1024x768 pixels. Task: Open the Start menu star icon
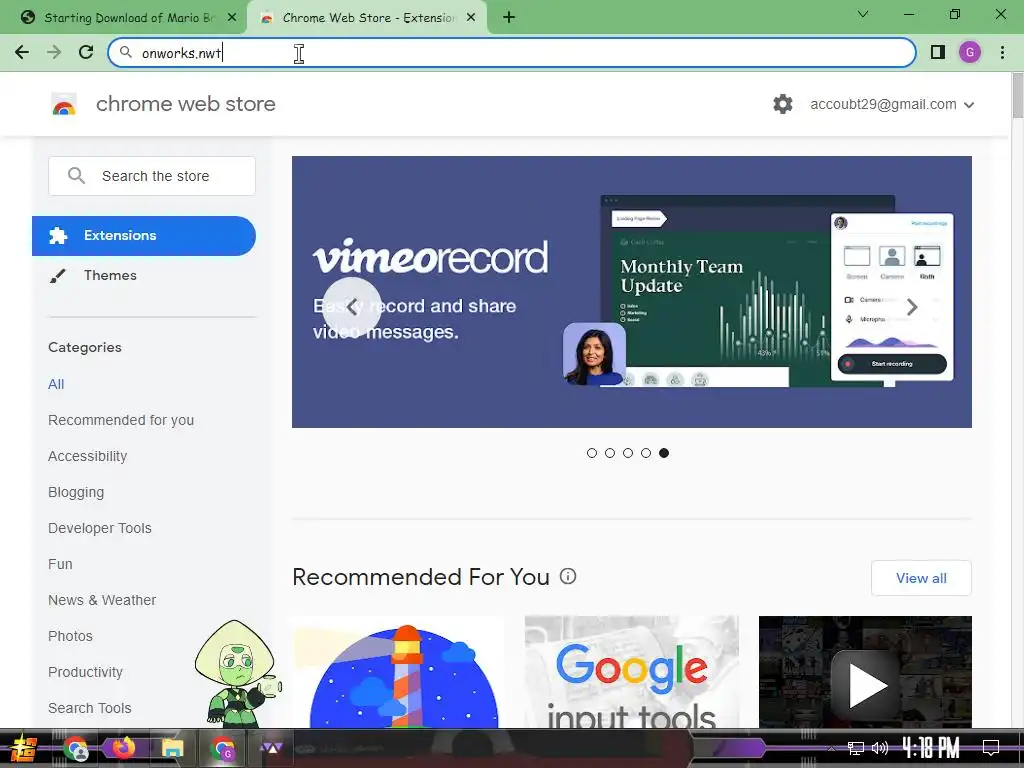pos(23,748)
